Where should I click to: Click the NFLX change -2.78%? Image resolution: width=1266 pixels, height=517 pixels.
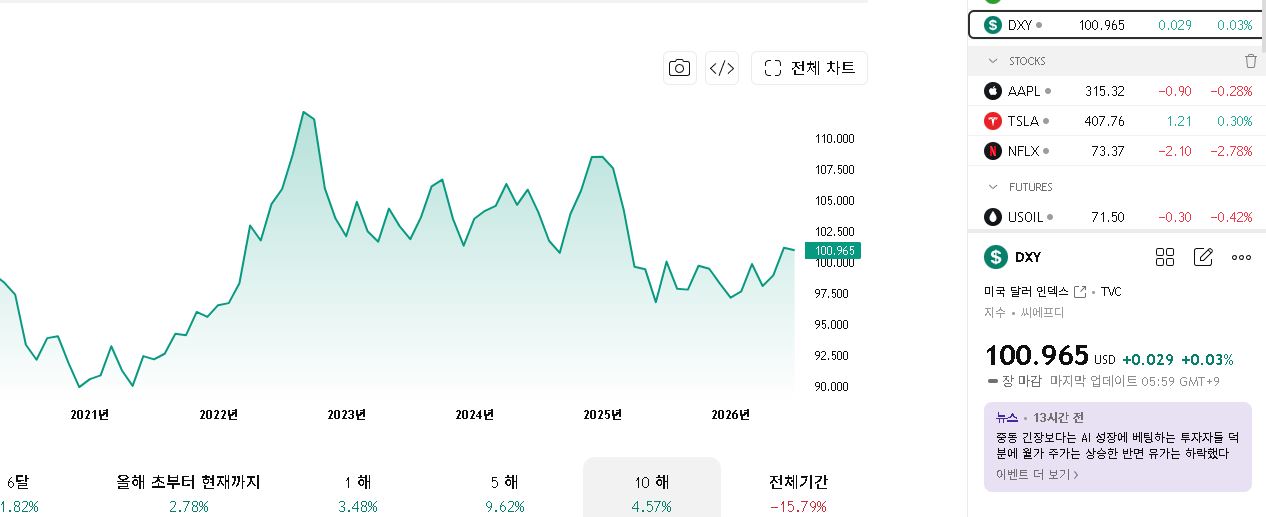point(1231,151)
